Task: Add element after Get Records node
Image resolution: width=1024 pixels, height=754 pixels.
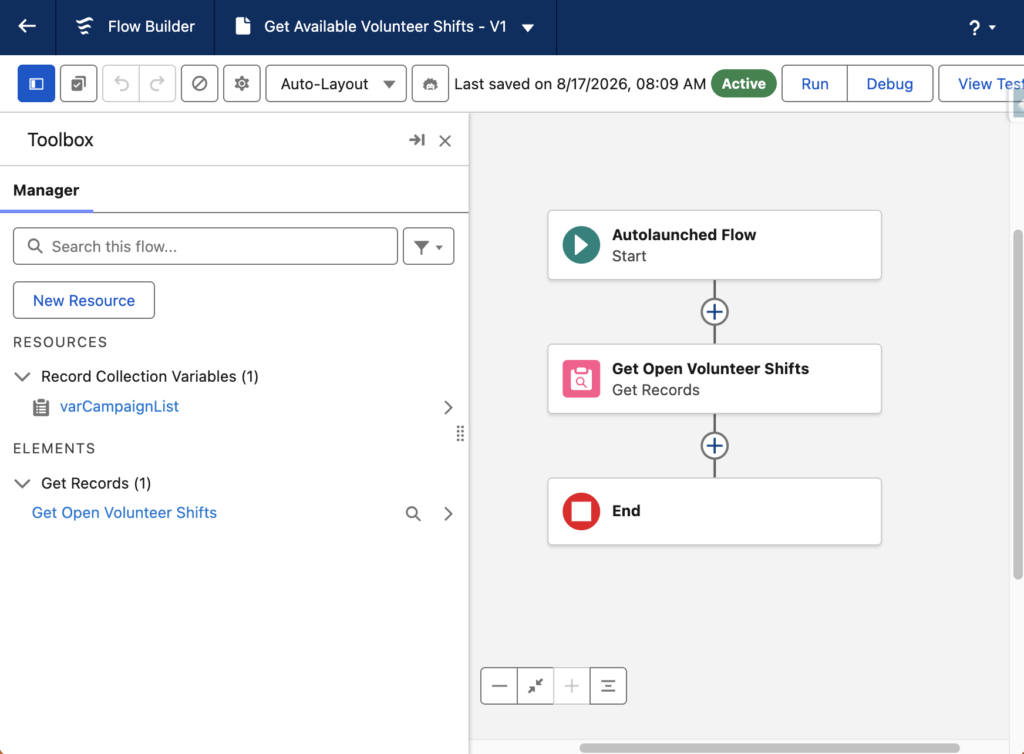Action: click(x=714, y=446)
